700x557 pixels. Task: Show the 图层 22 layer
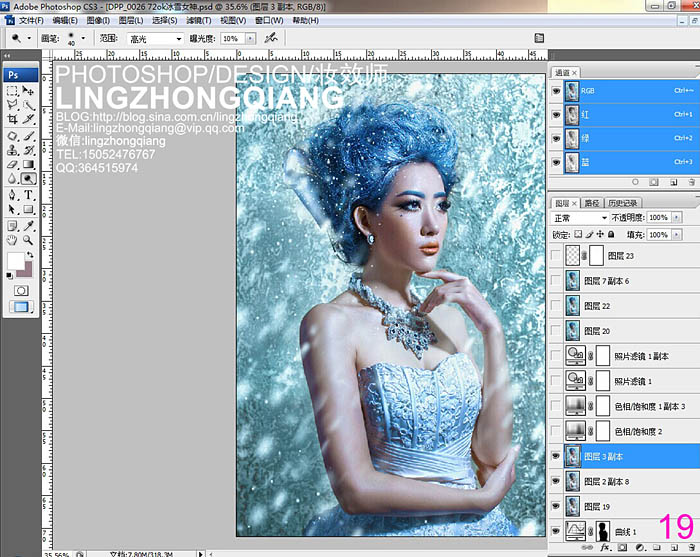coord(556,306)
